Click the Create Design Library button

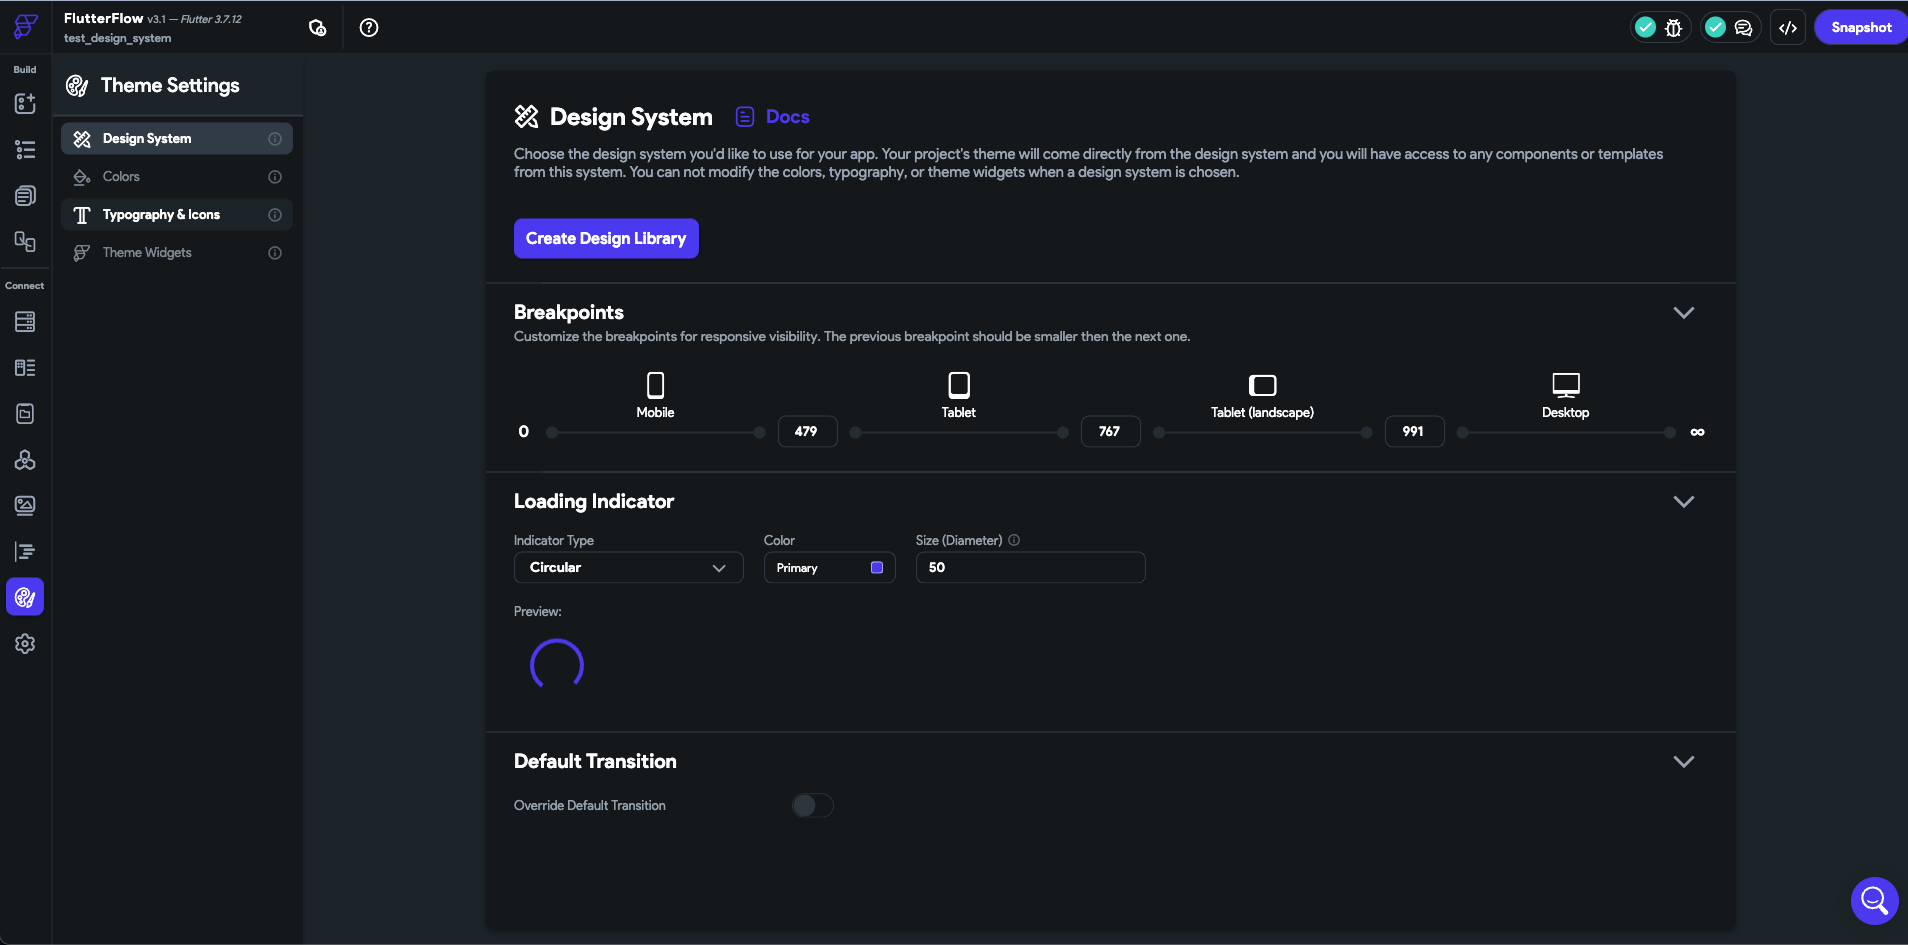pyautogui.click(x=605, y=238)
